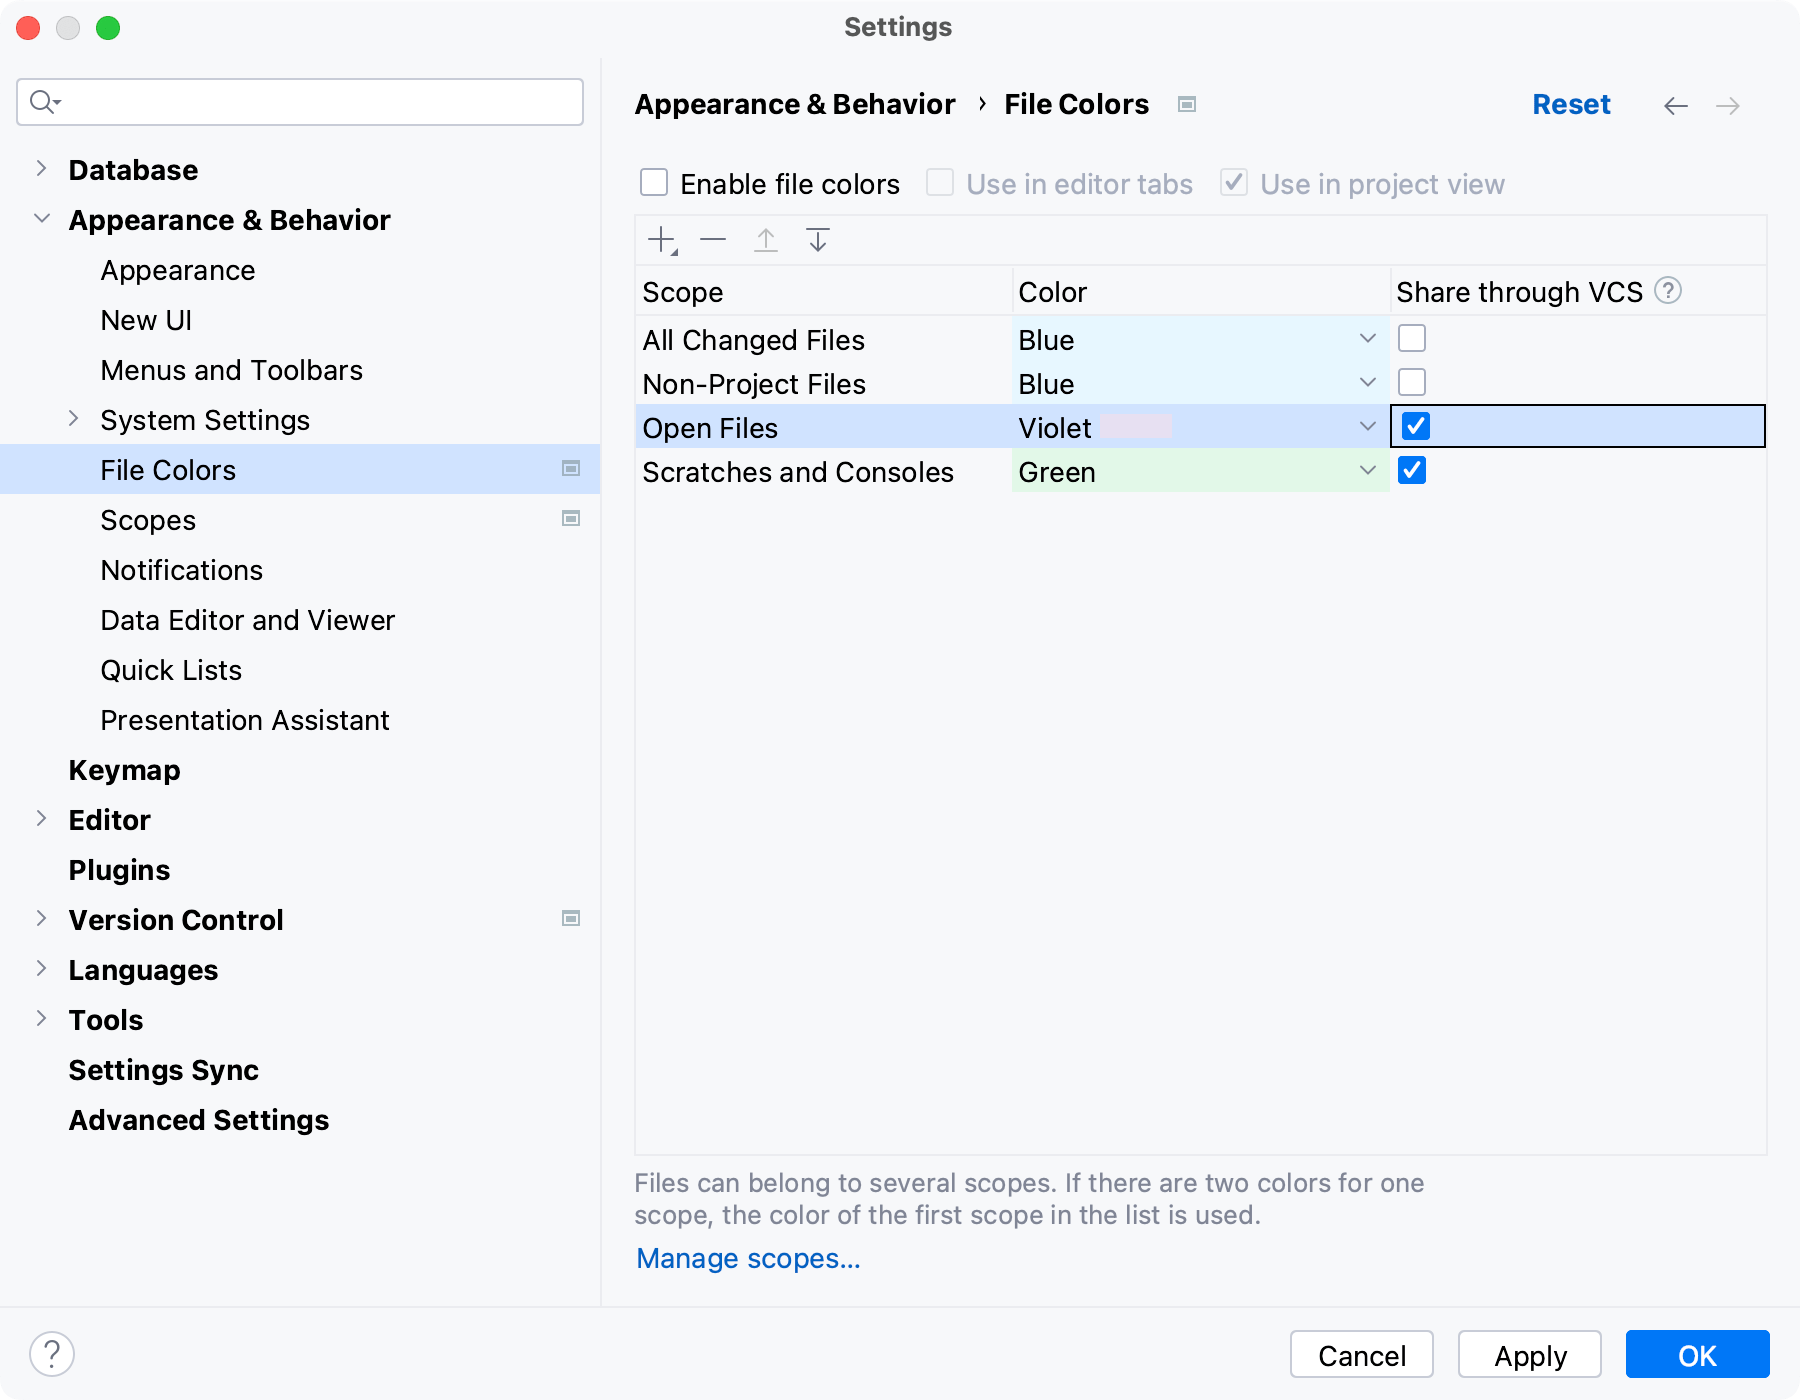Click the move up arrow icon
Image resolution: width=1800 pixels, height=1400 pixels.
pos(766,240)
